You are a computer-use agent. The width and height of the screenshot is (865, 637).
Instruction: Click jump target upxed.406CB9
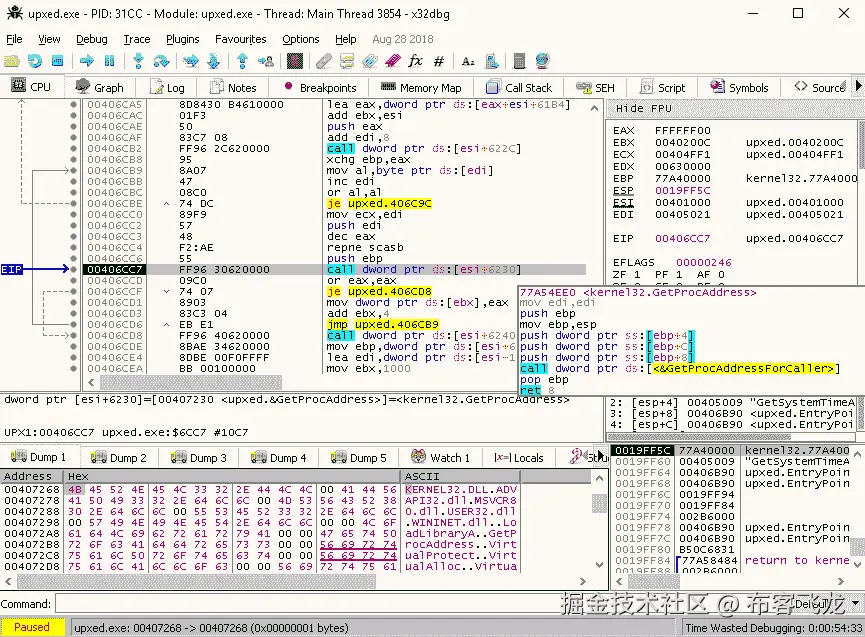[x=397, y=324]
